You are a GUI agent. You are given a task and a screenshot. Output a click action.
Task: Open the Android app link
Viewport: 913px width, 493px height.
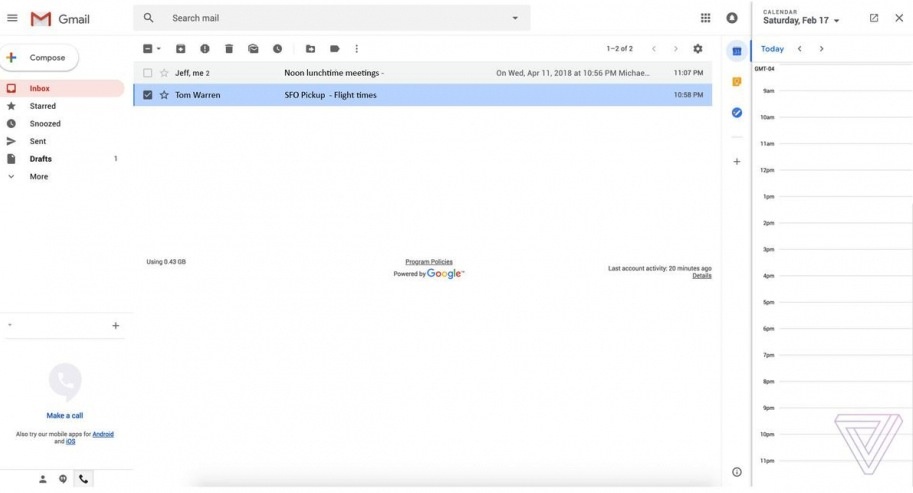tap(103, 434)
